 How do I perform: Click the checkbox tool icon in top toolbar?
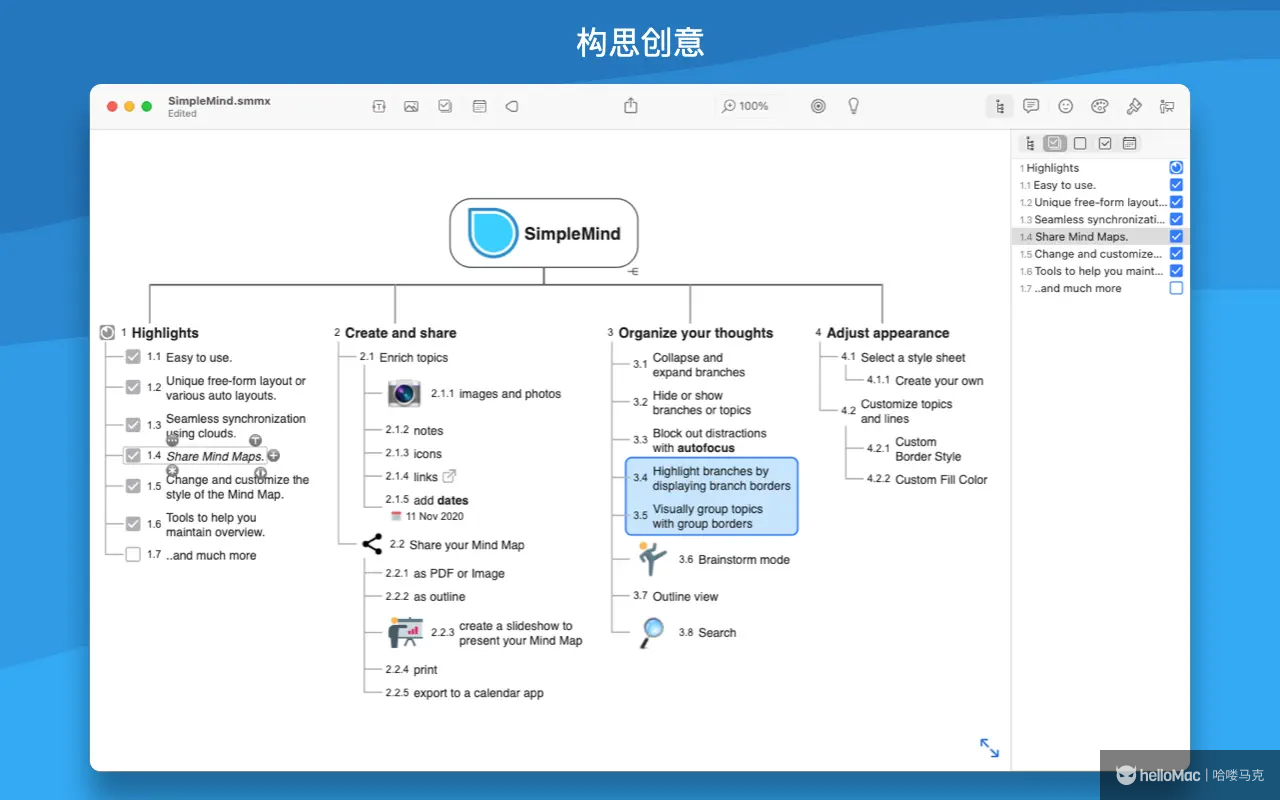tap(445, 106)
